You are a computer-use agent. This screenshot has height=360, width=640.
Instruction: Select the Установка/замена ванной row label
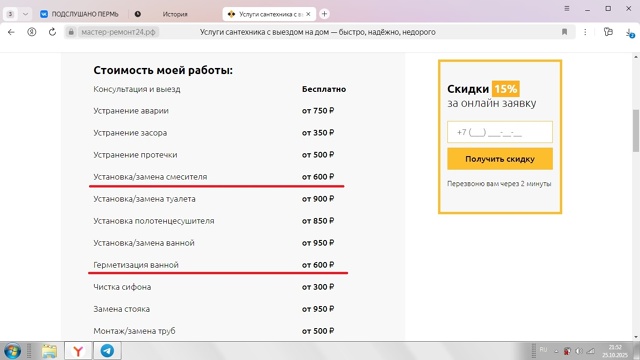click(144, 243)
